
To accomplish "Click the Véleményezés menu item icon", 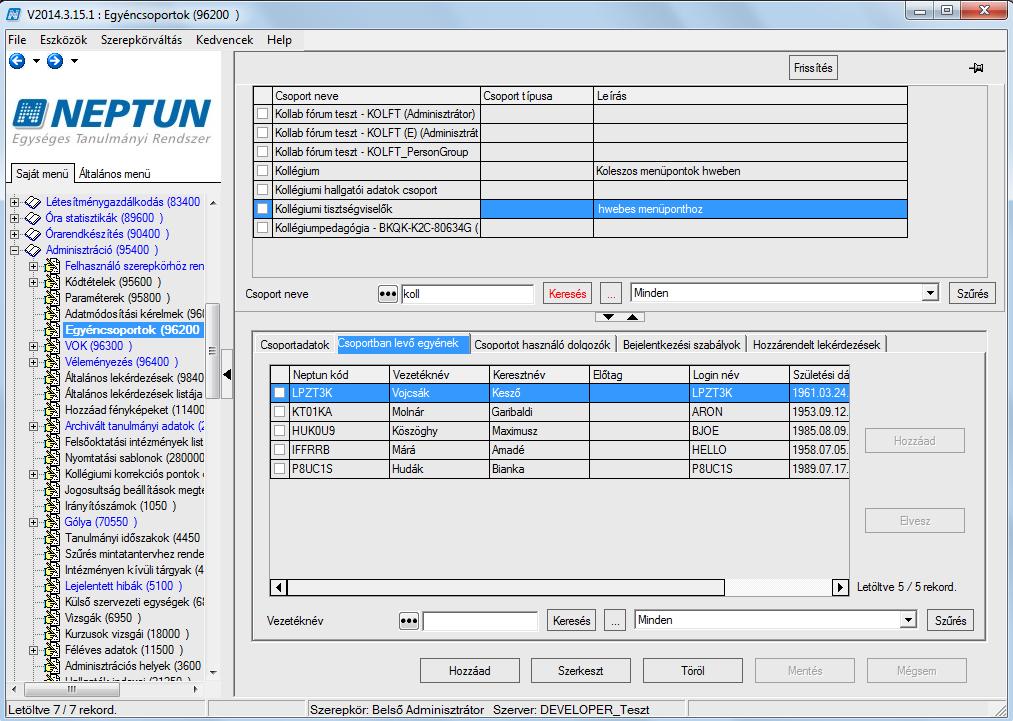I will 52,362.
